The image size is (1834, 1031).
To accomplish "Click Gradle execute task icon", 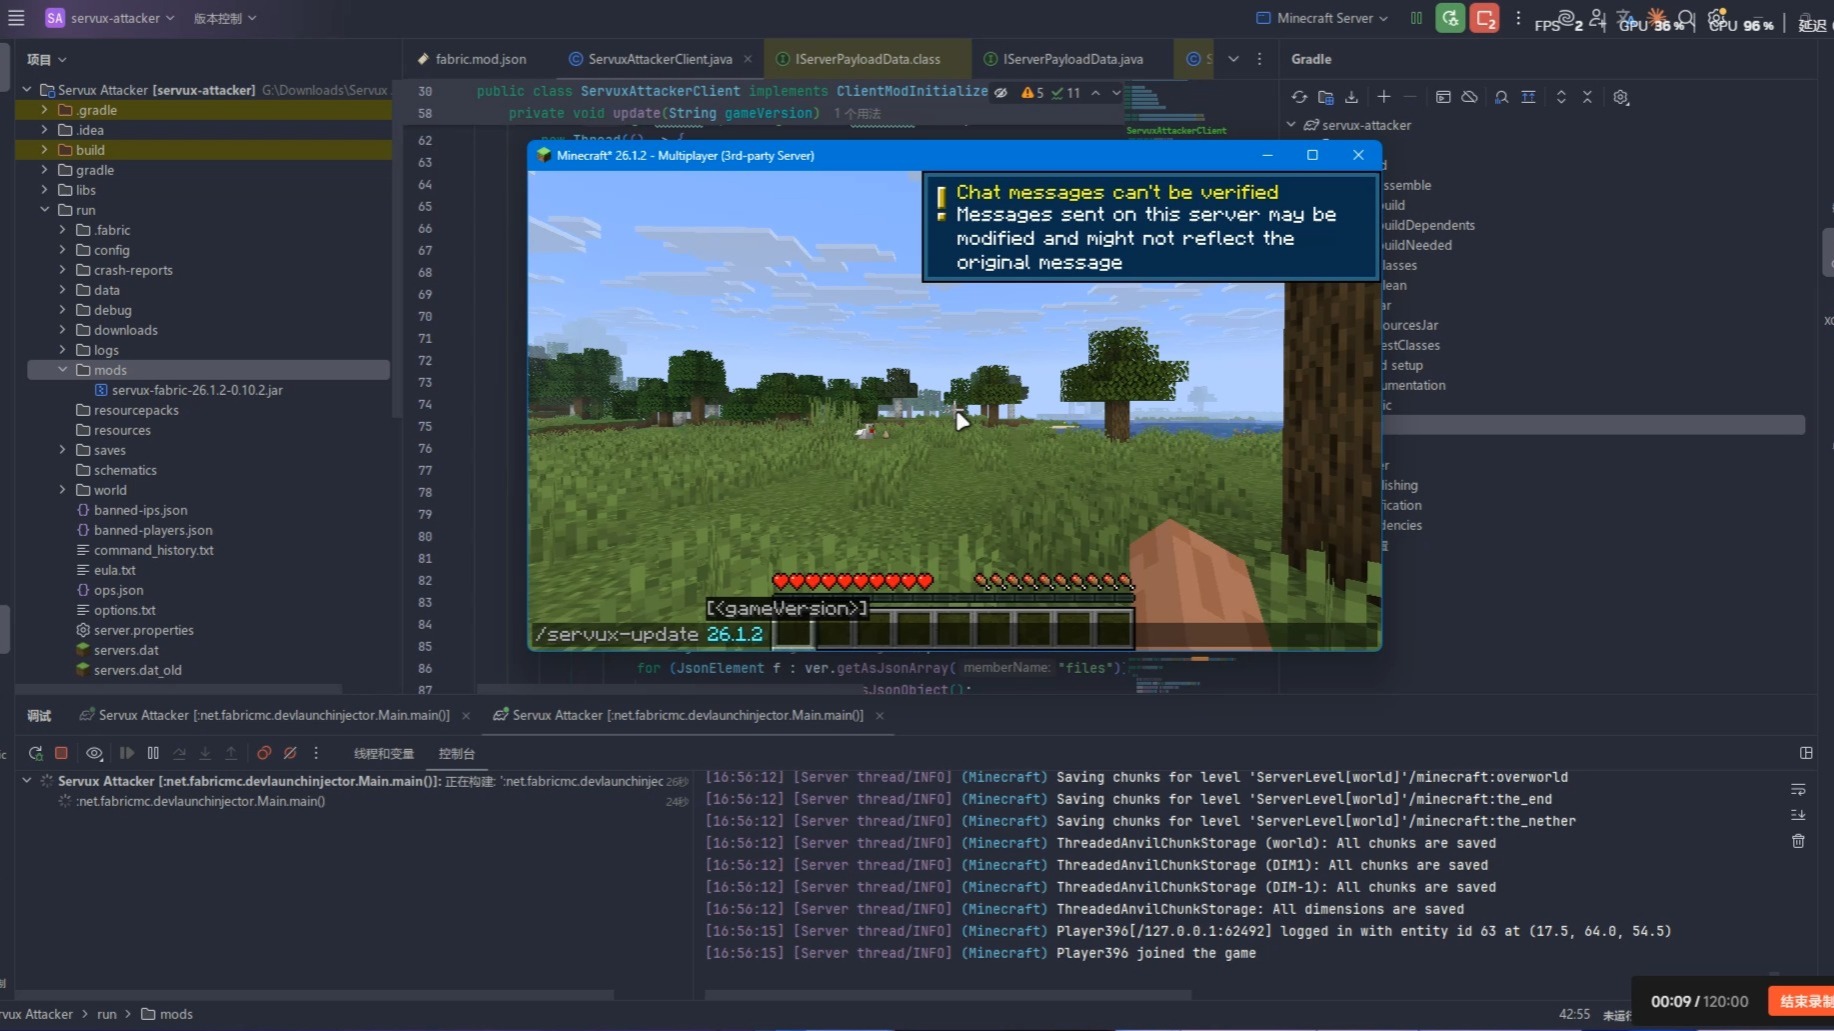I will tap(1443, 97).
